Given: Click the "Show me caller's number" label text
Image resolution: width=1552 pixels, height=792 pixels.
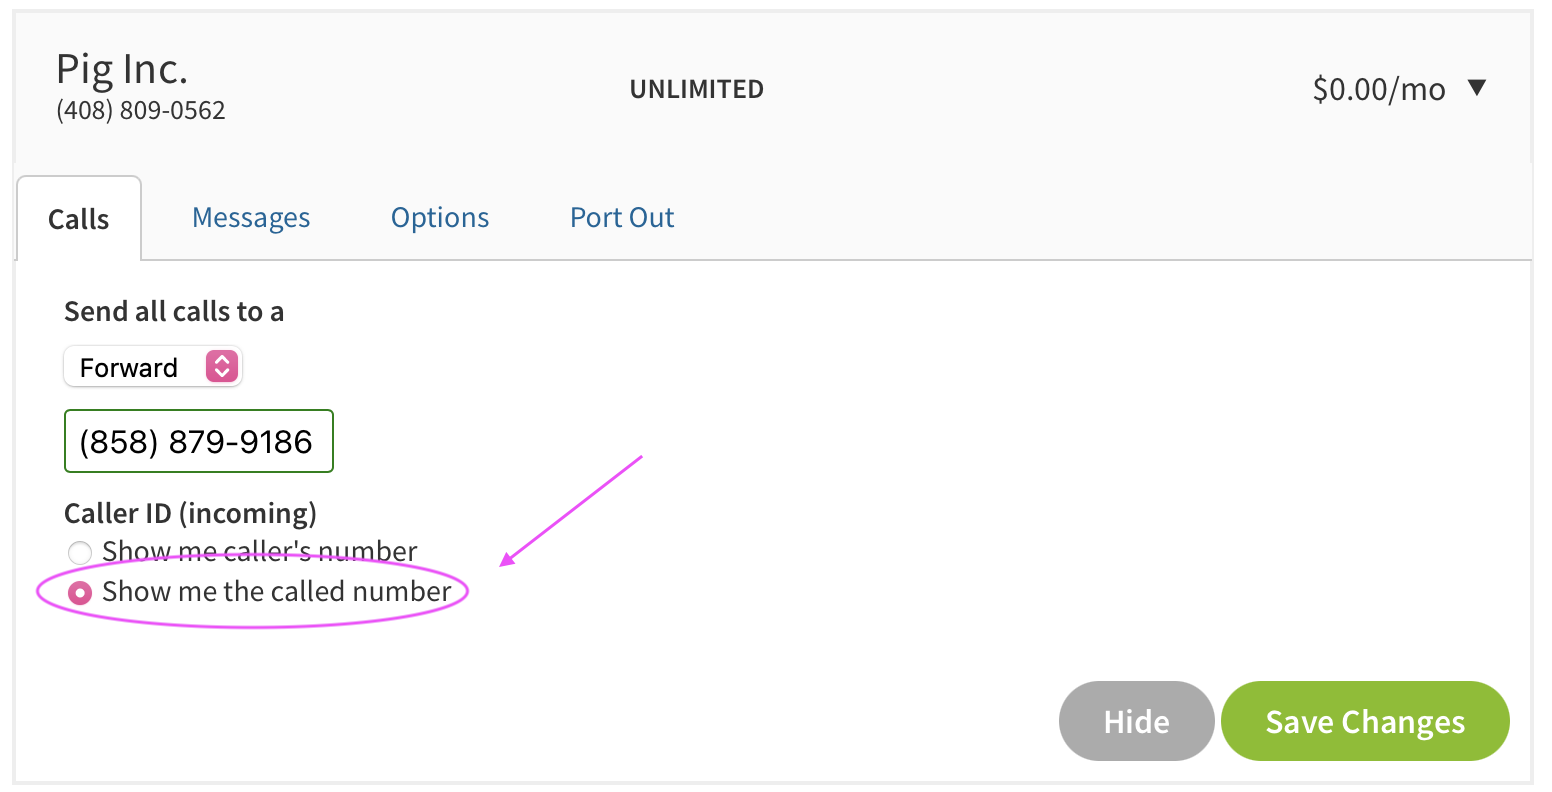Looking at the screenshot, I should tap(260, 551).
